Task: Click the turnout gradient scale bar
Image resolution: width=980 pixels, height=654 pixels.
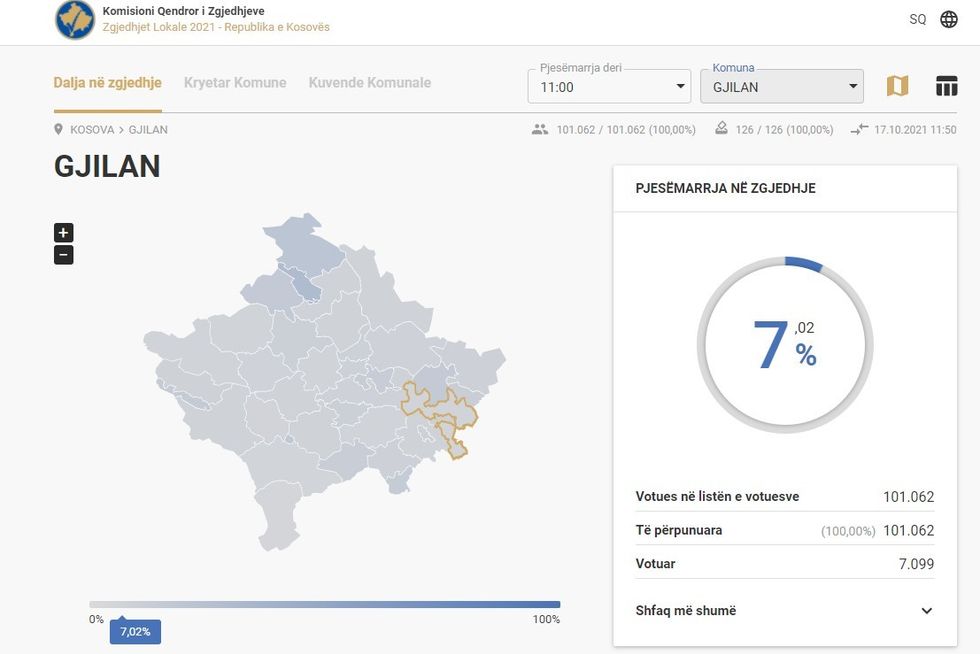Action: click(324, 605)
